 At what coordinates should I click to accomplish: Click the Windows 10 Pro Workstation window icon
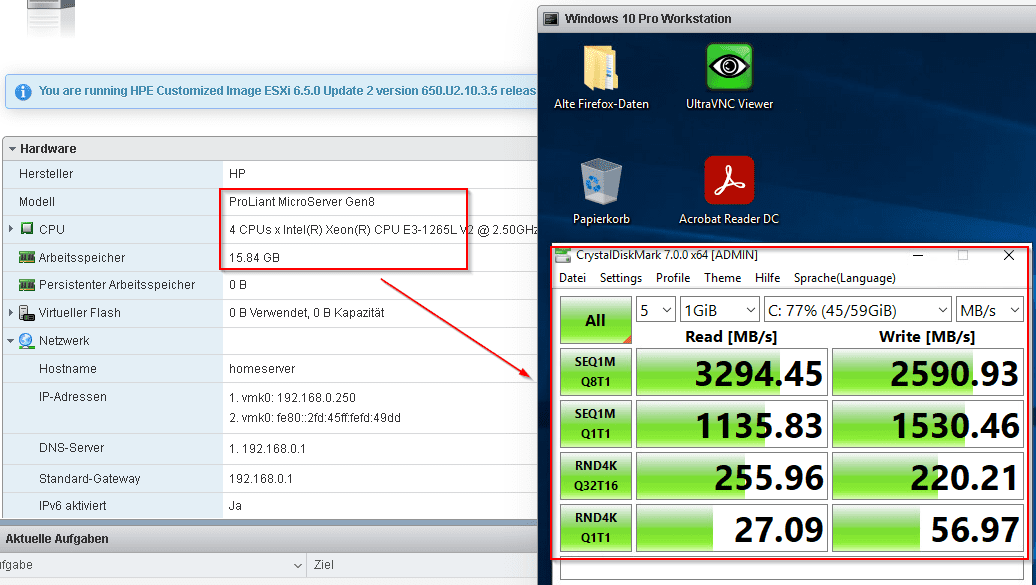tap(551, 19)
